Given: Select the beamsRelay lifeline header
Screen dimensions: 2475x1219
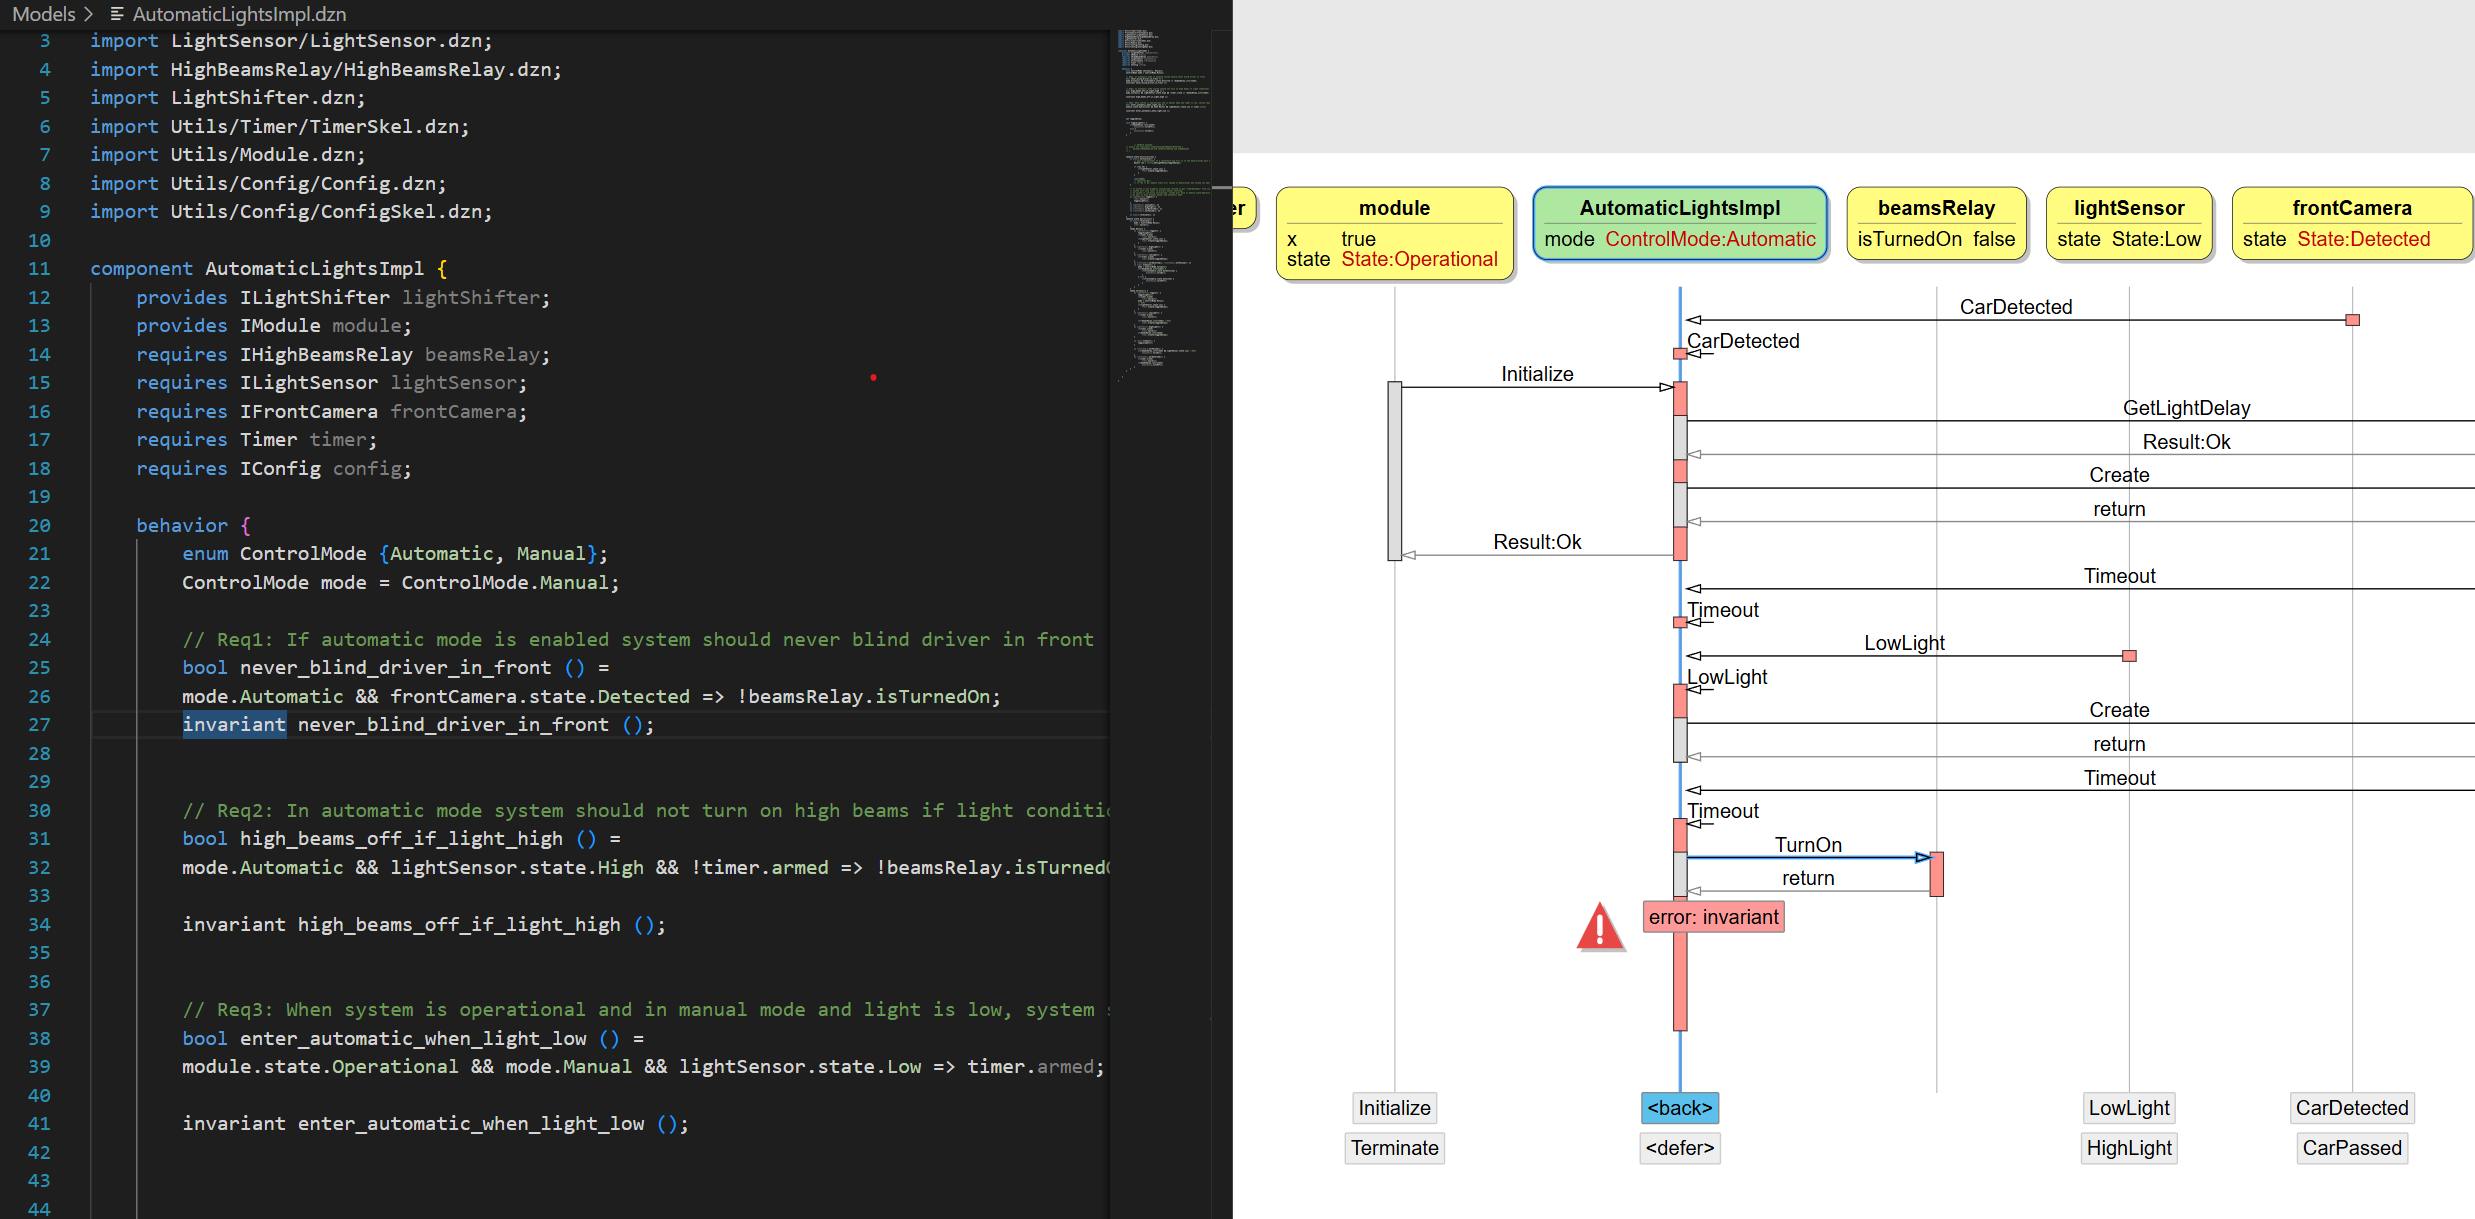Looking at the screenshot, I should (x=1935, y=223).
